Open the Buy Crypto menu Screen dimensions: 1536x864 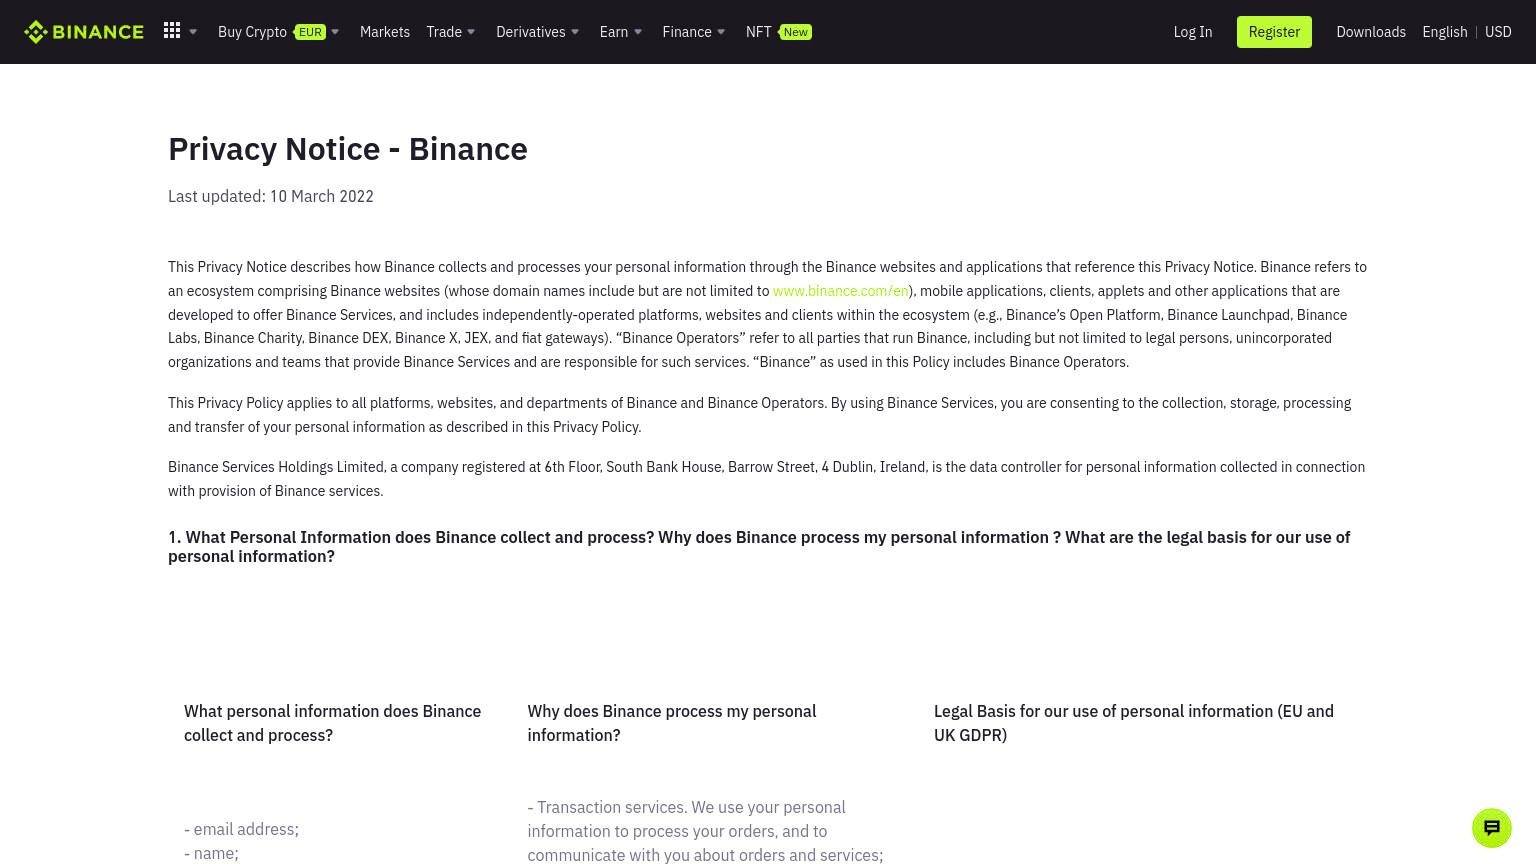(x=252, y=32)
